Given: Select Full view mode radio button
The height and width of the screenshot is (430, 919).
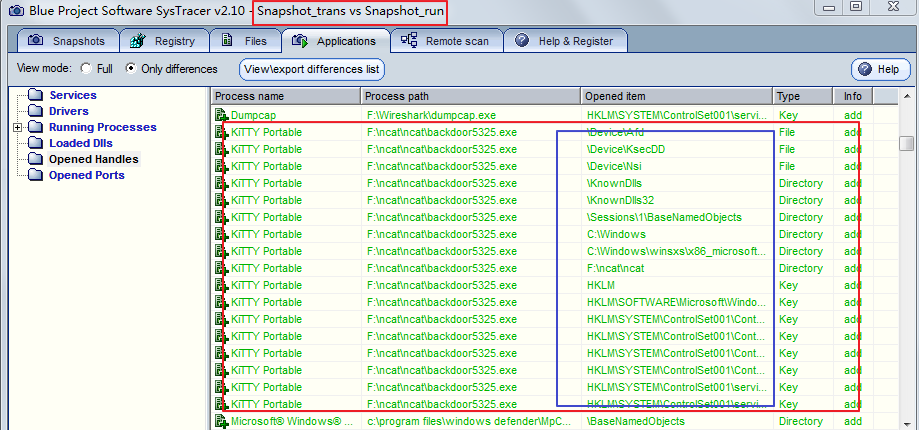Looking at the screenshot, I should pos(86,69).
